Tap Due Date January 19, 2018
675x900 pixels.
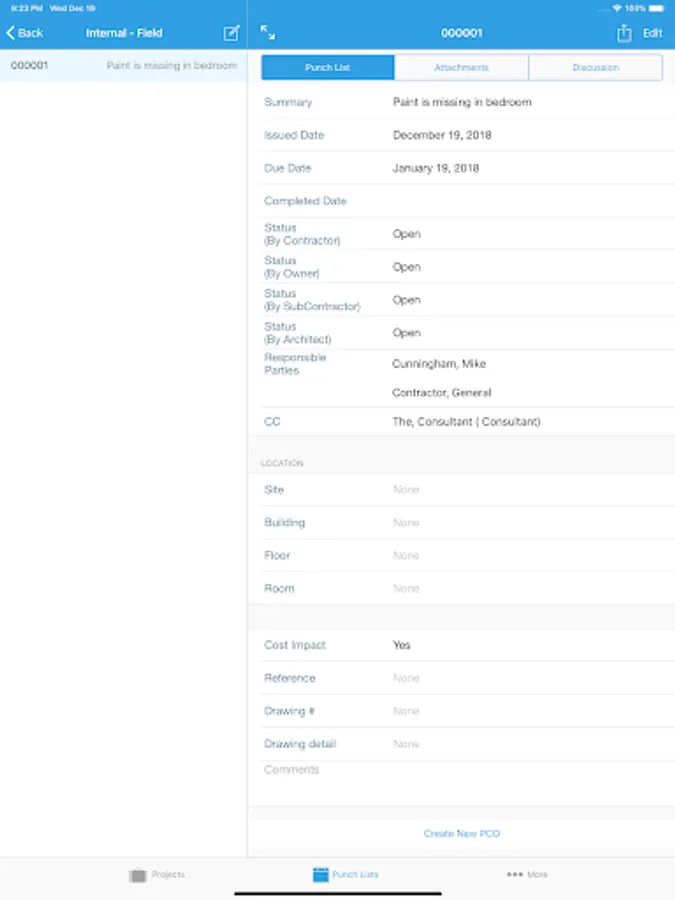point(436,168)
